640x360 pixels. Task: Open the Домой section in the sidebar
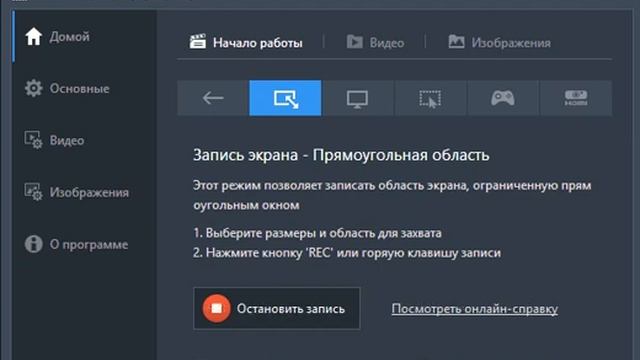84,37
